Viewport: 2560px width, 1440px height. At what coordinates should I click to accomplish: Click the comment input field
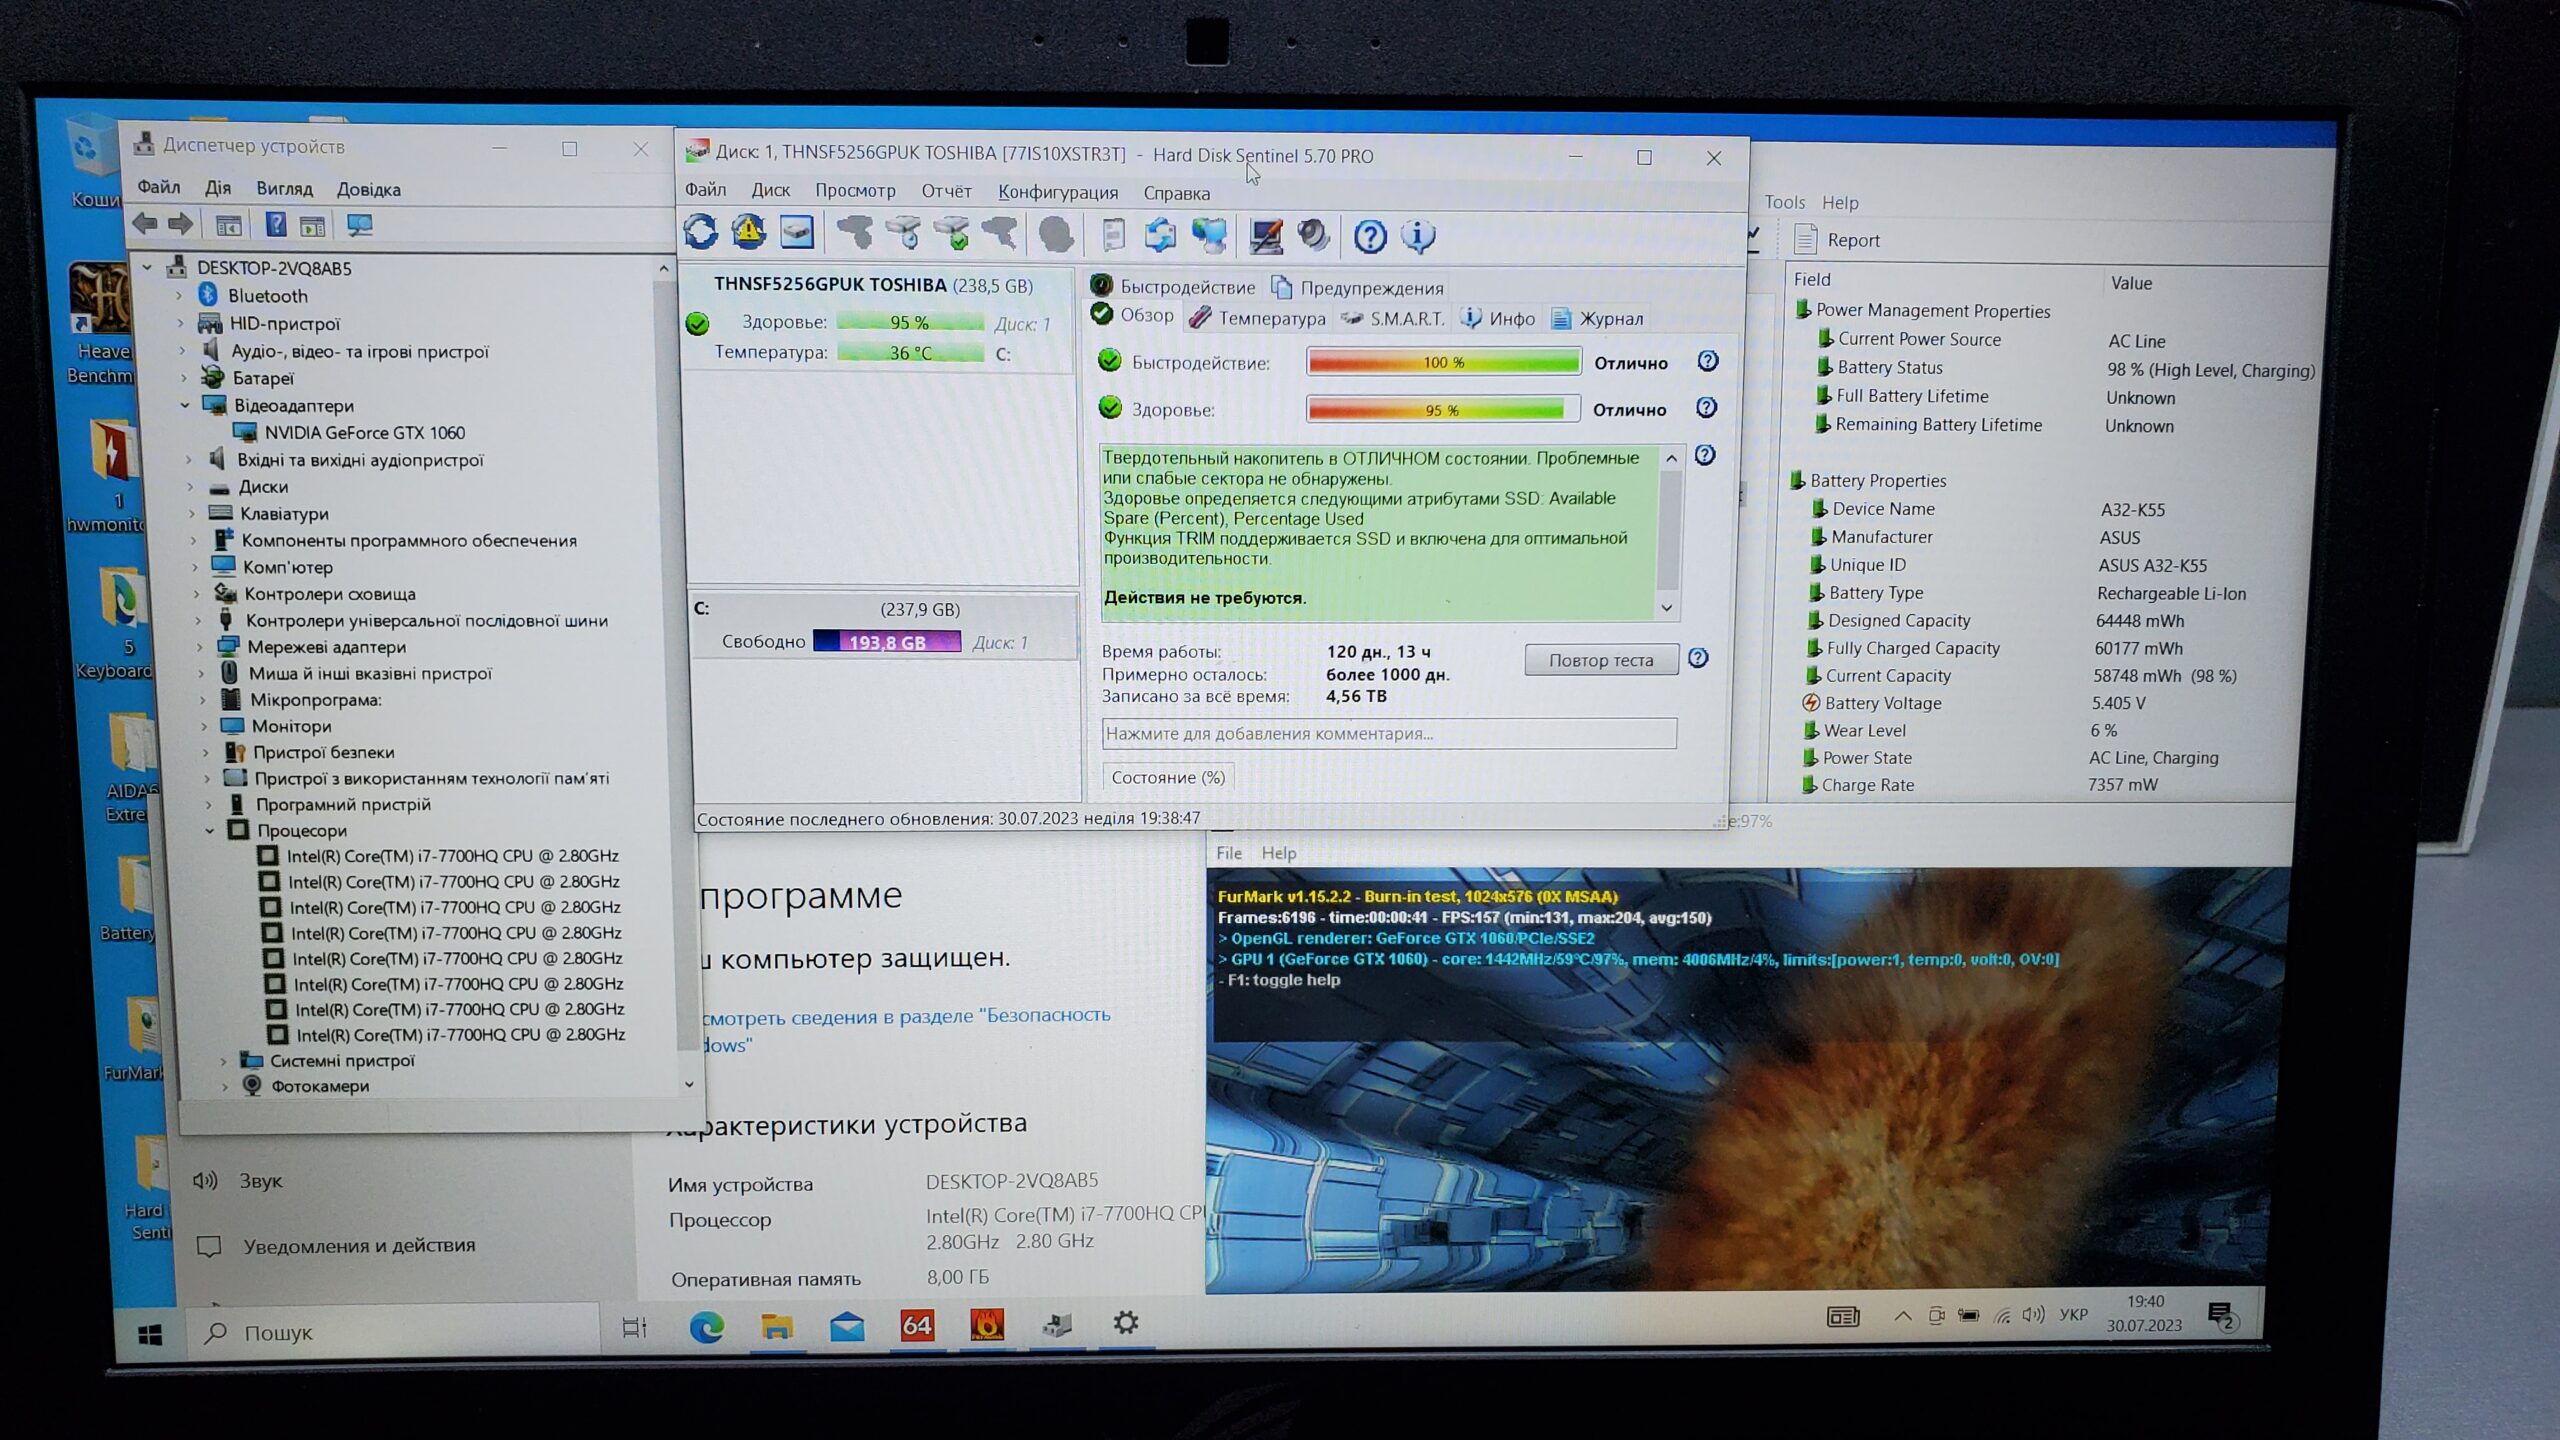tap(1388, 733)
